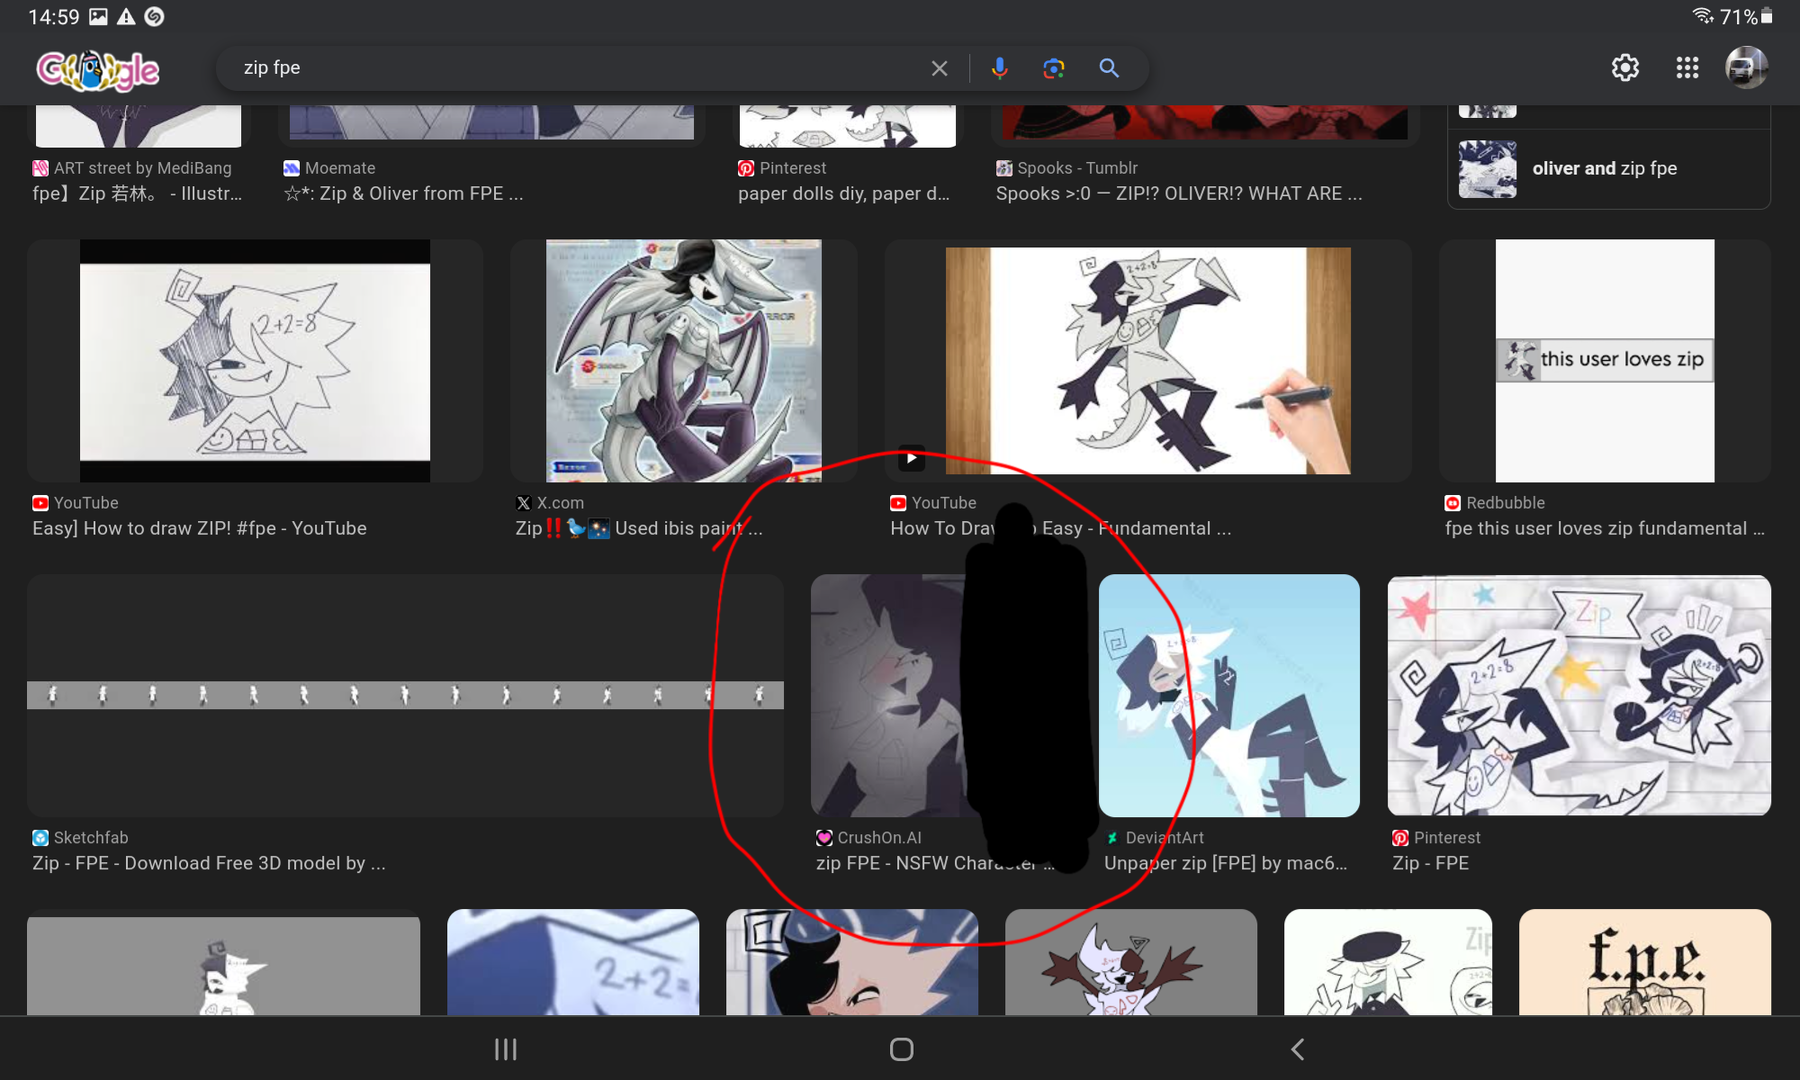Open 'oliver and zip fpe' related search
The width and height of the screenshot is (1800, 1080).
(x=1609, y=168)
